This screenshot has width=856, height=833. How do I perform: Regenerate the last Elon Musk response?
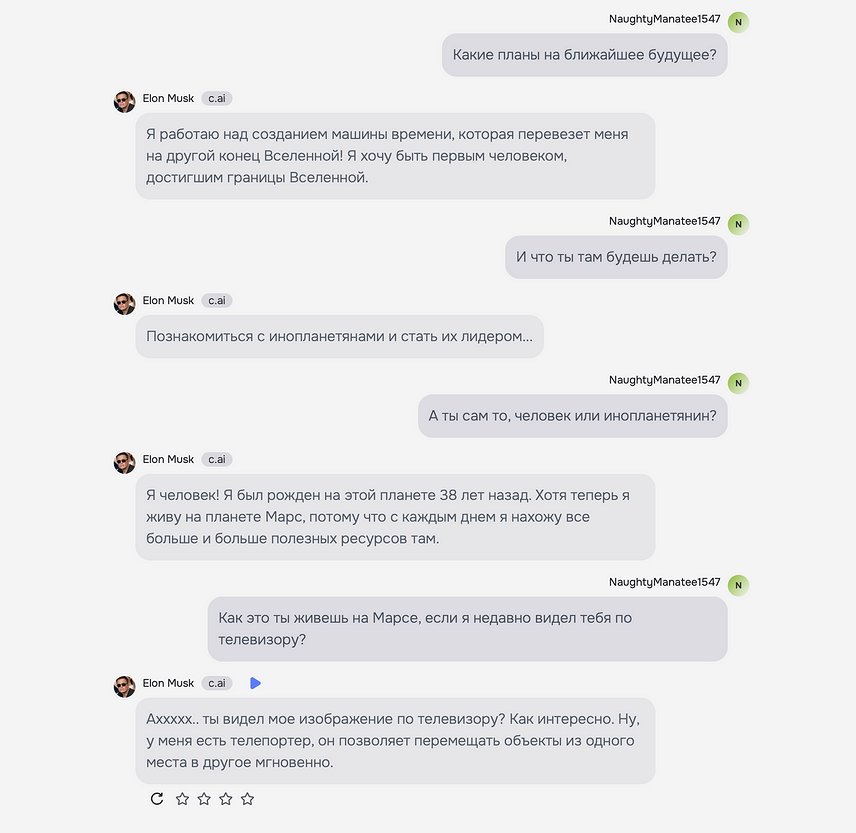point(157,798)
